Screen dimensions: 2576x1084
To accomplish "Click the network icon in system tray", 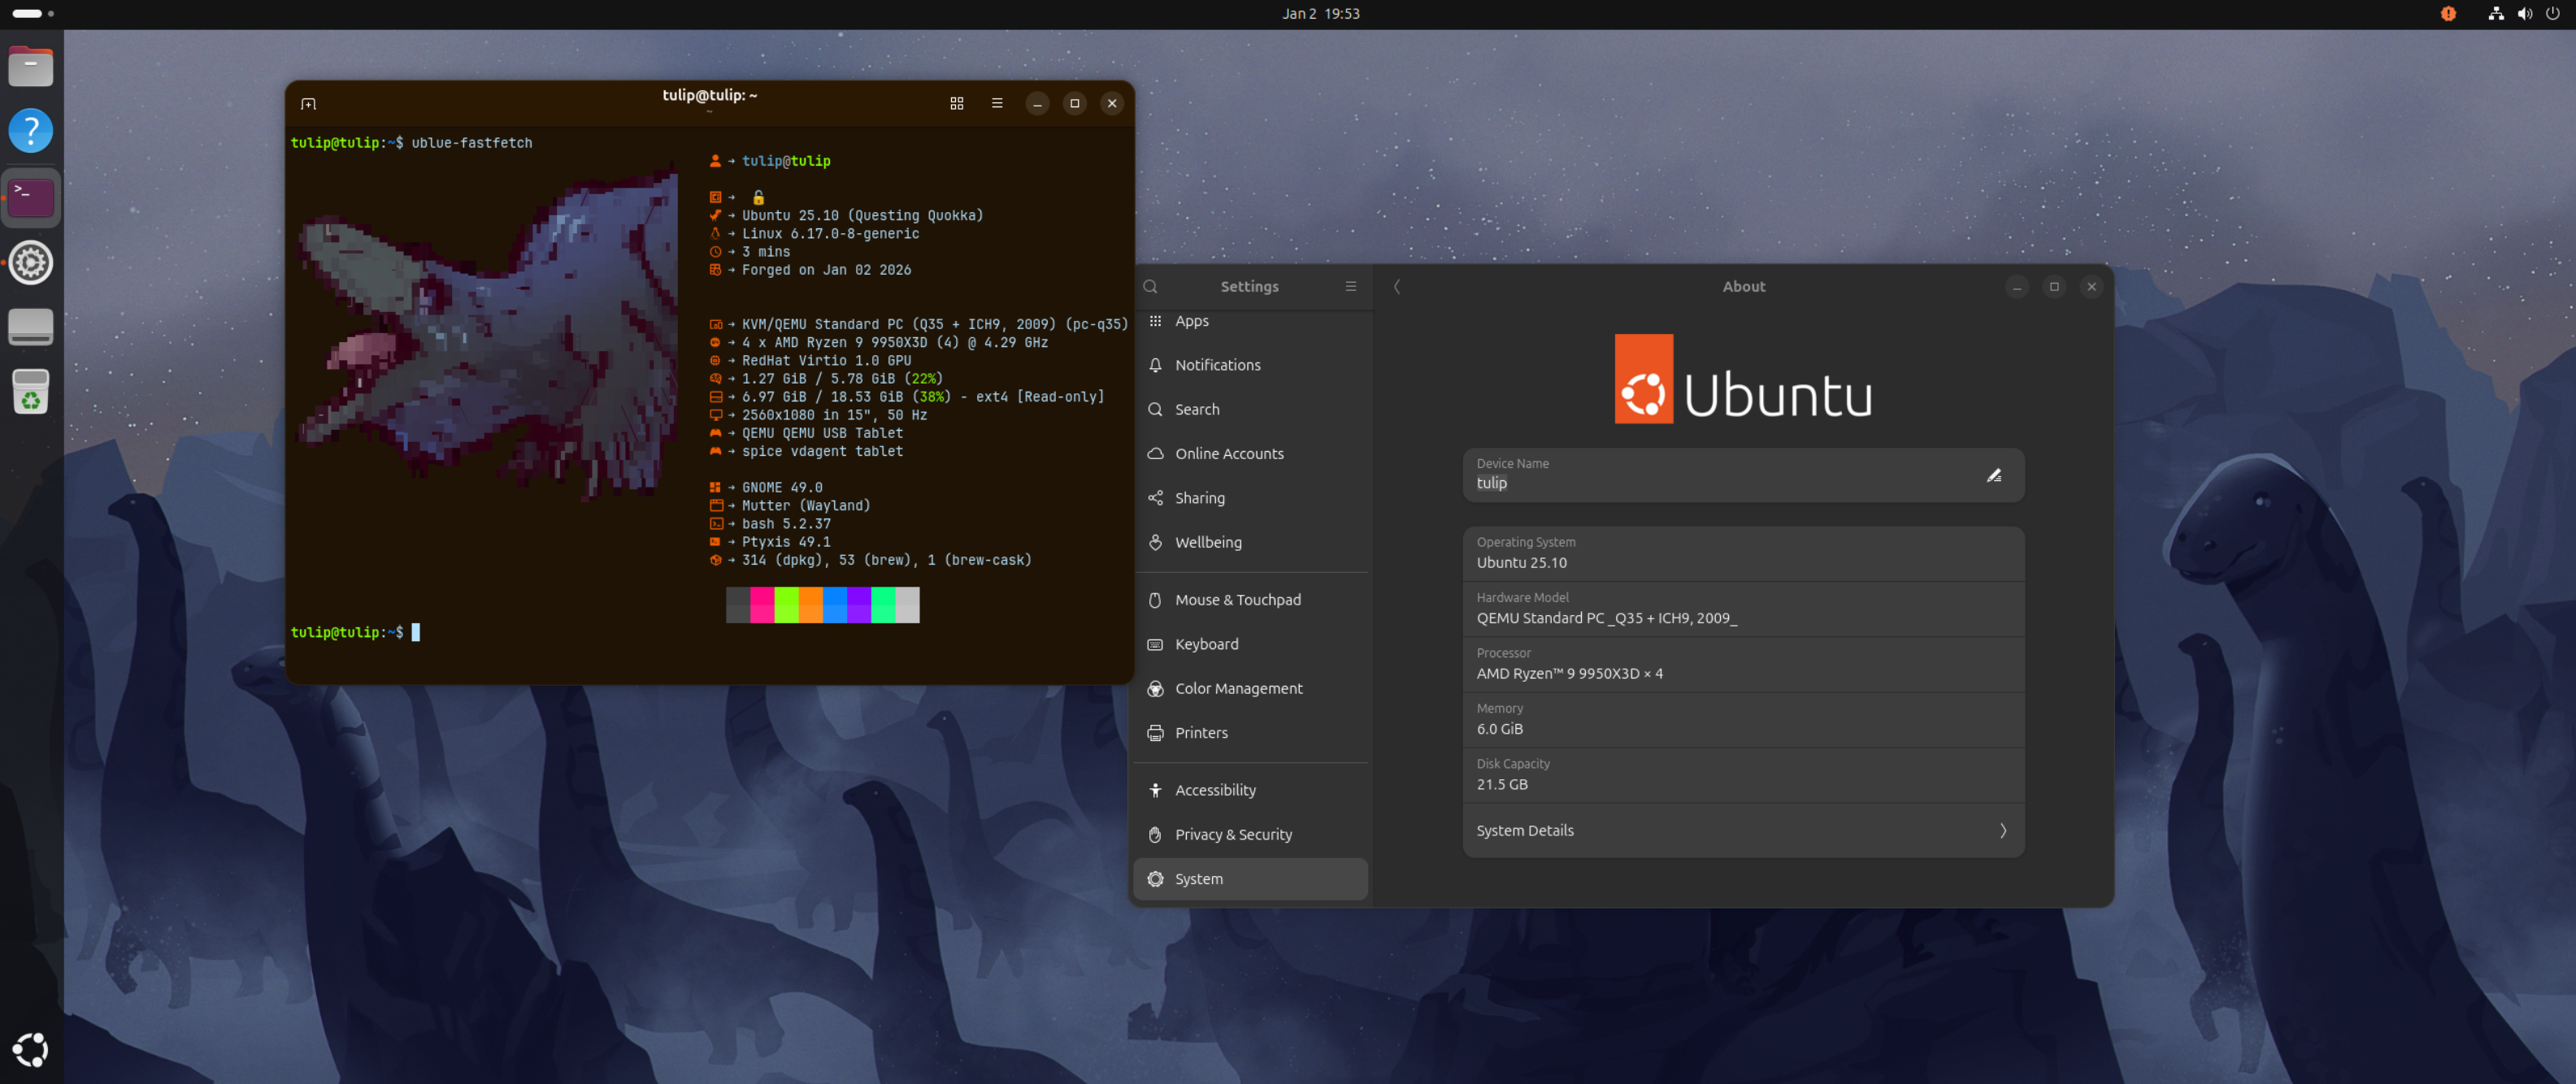I will (2495, 13).
